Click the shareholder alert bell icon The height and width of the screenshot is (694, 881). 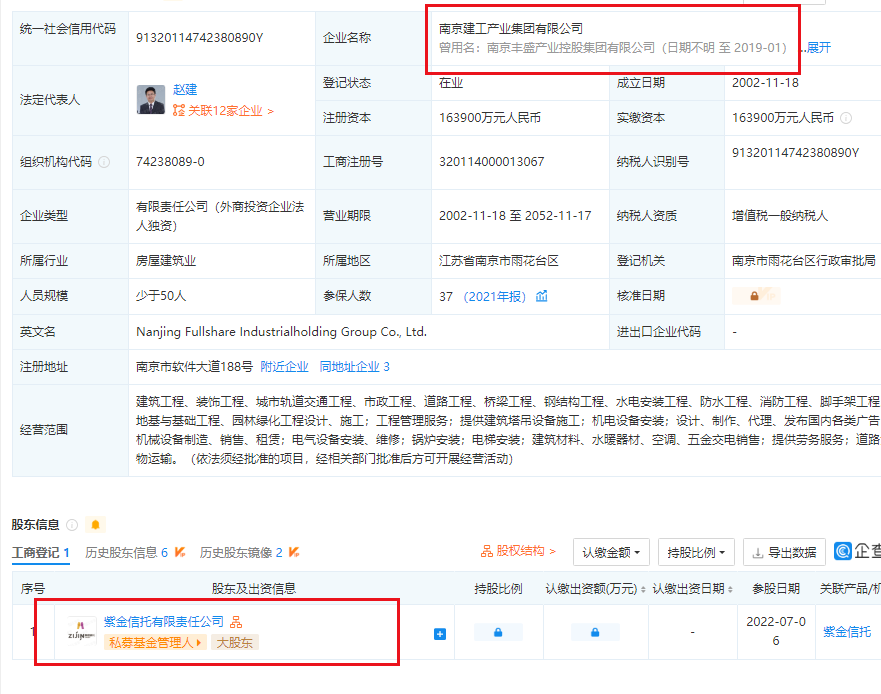[x=95, y=525]
